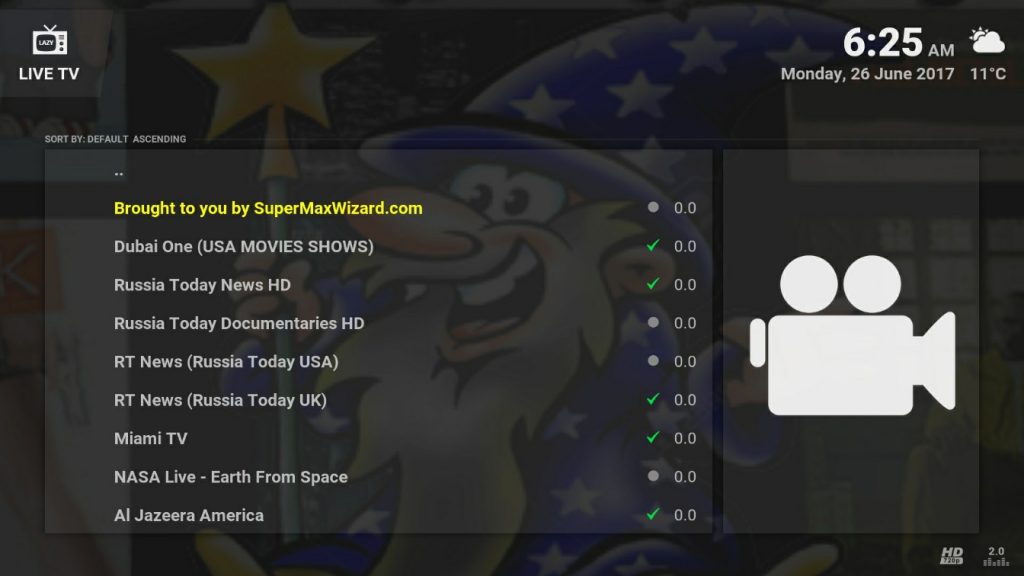The width and height of the screenshot is (1024, 576).
Task: Switch the Ascending sort order
Action: coord(159,139)
